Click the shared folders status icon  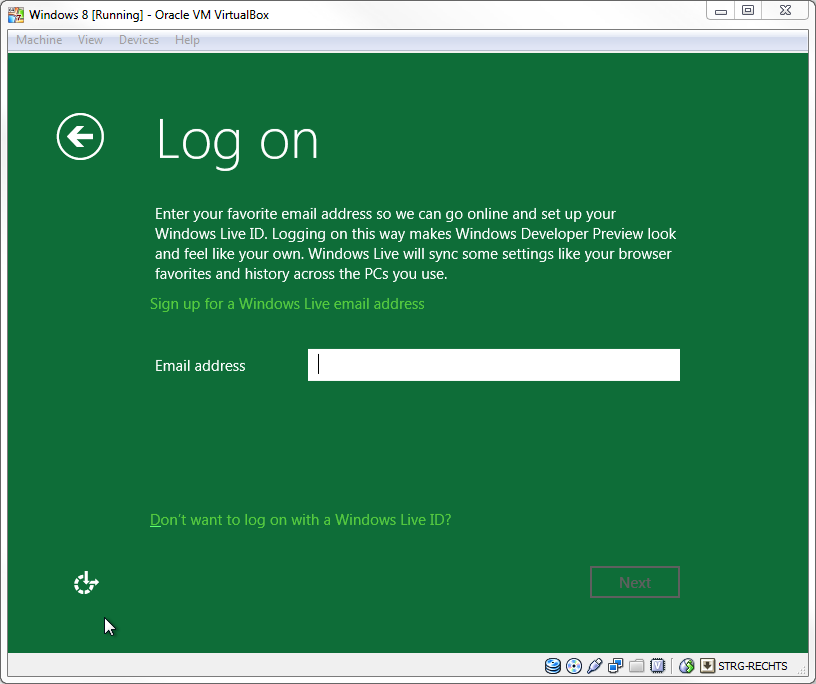pos(637,666)
